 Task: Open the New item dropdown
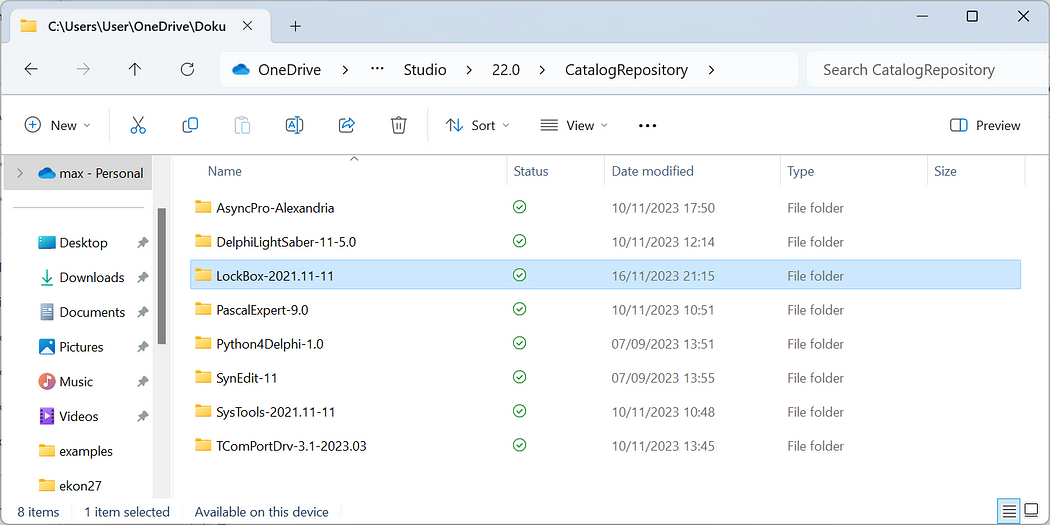pyautogui.click(x=57, y=125)
